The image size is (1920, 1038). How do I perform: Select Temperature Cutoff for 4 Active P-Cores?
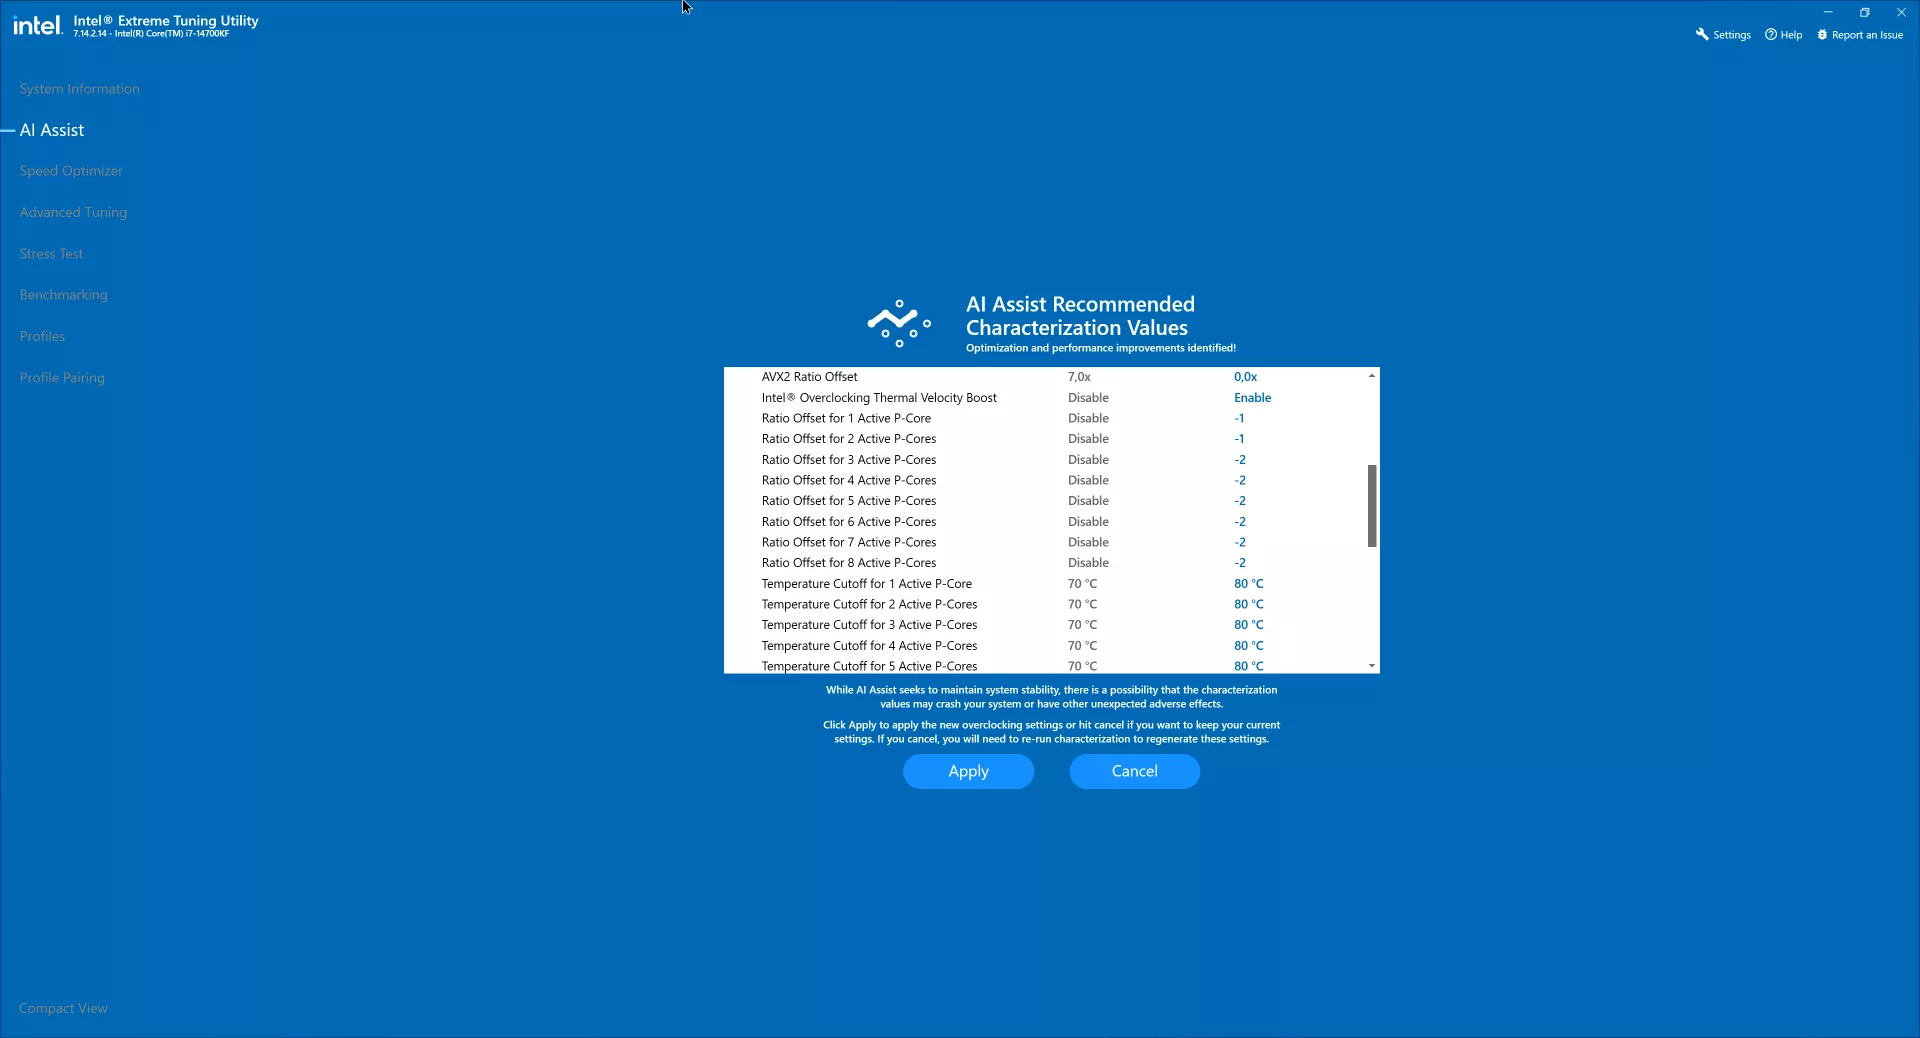point(1045,646)
